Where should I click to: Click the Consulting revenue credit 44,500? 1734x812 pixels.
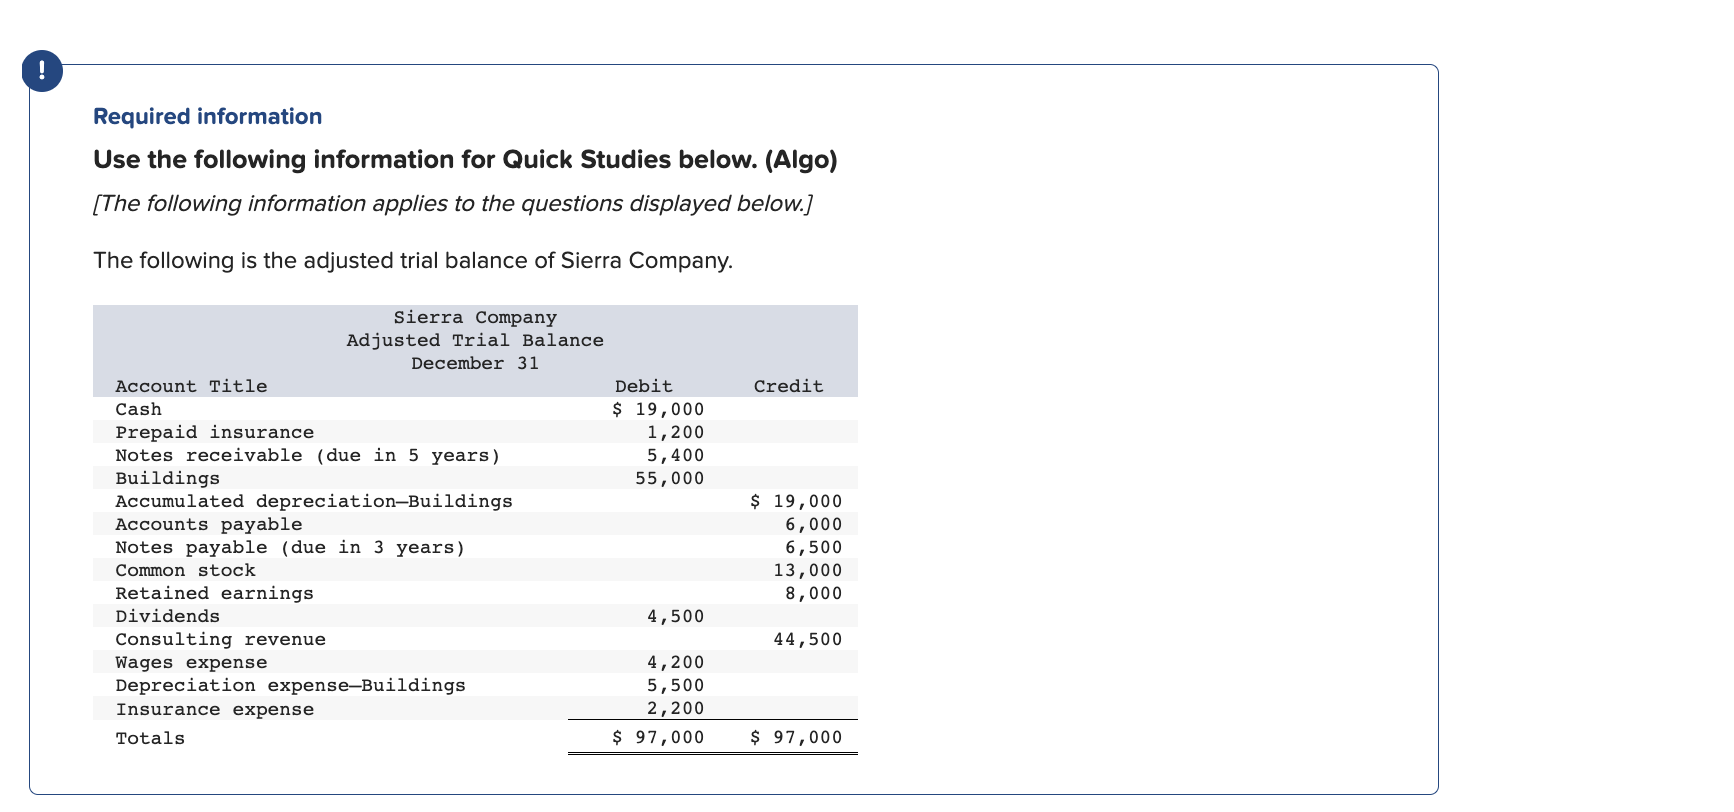[807, 639]
